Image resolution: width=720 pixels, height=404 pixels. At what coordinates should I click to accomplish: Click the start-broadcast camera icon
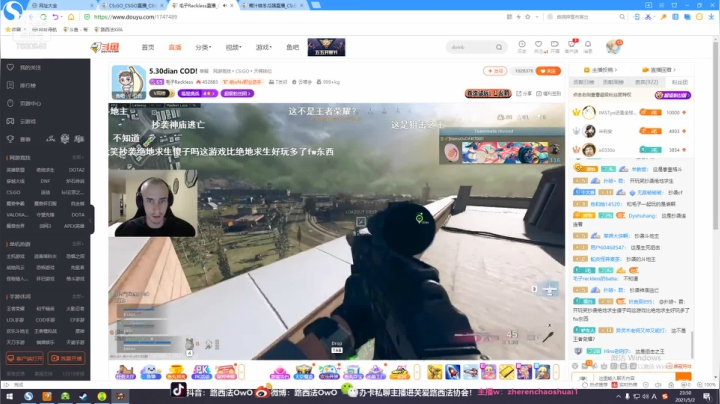(x=555, y=46)
